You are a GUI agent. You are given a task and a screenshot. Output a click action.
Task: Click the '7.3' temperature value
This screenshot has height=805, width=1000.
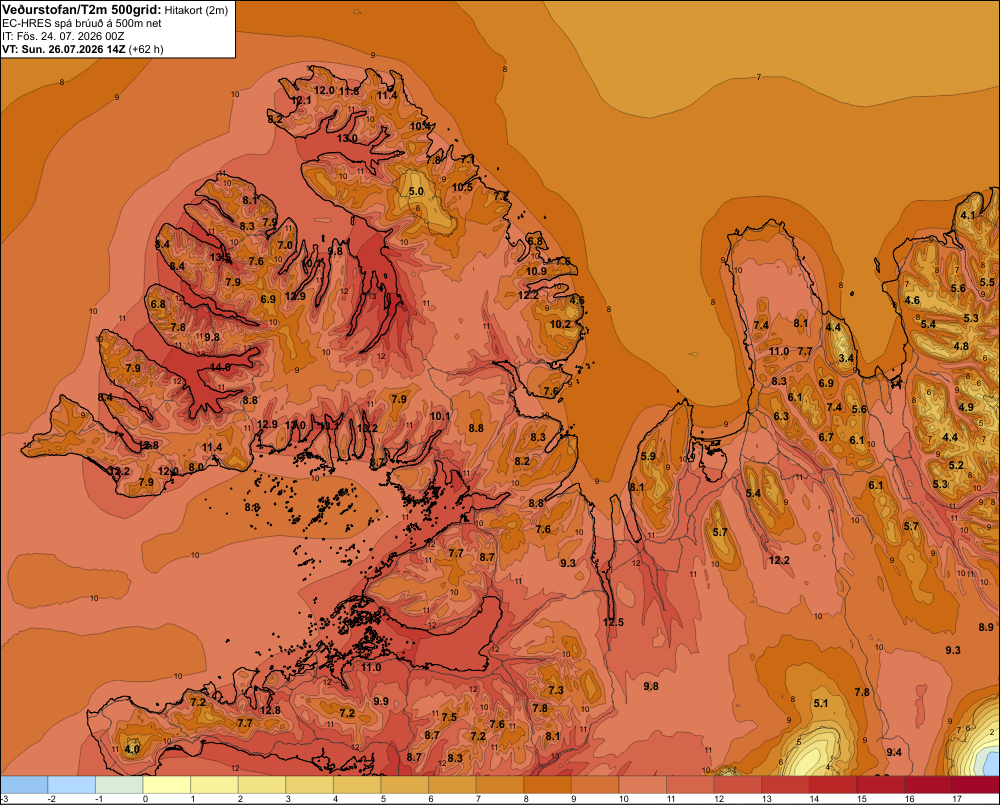pyautogui.click(x=556, y=690)
